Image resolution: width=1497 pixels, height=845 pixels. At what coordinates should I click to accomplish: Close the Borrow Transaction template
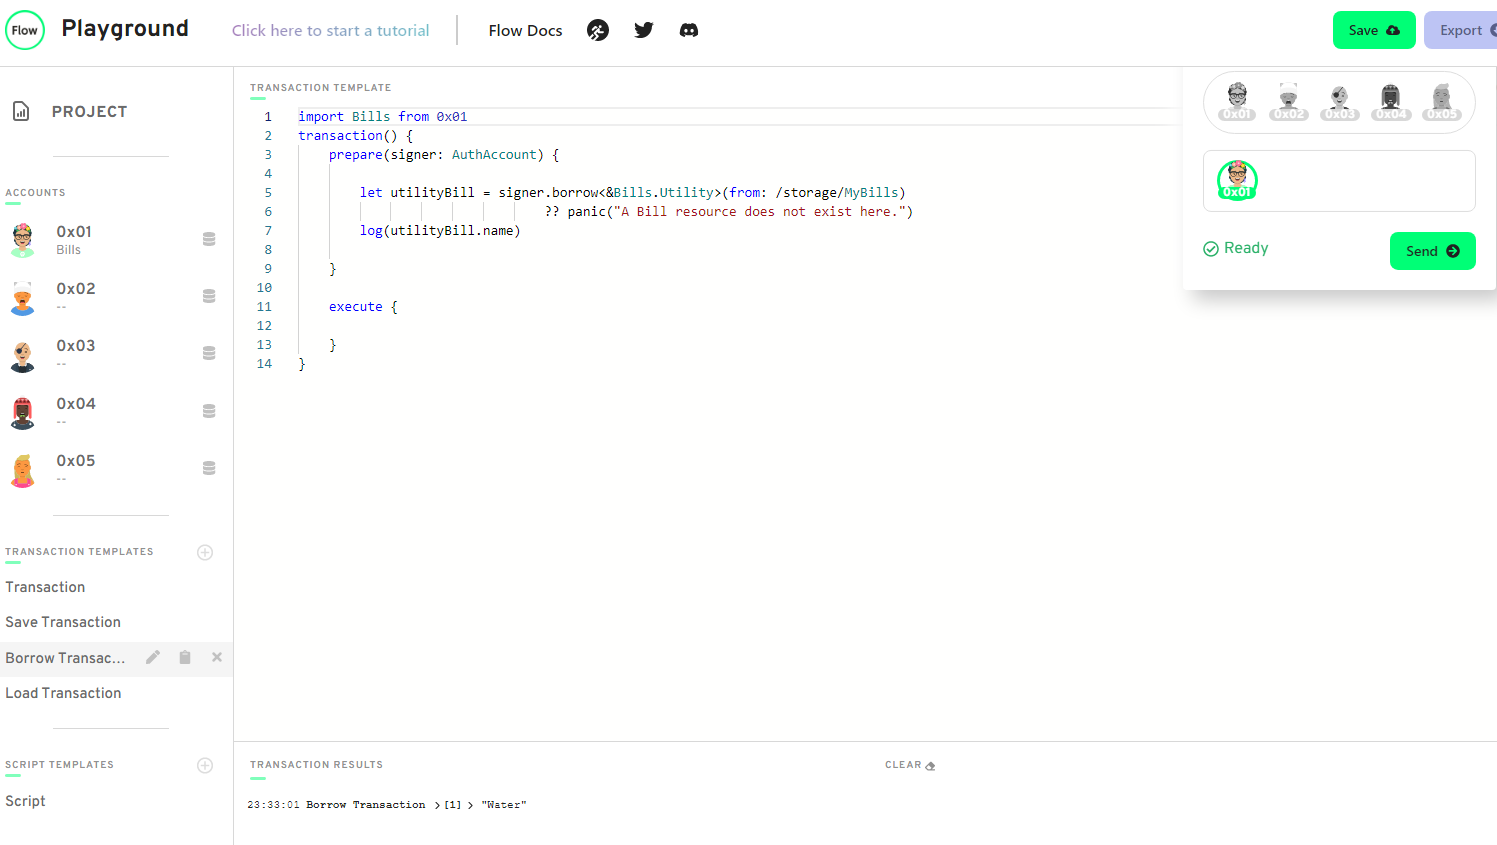217,657
